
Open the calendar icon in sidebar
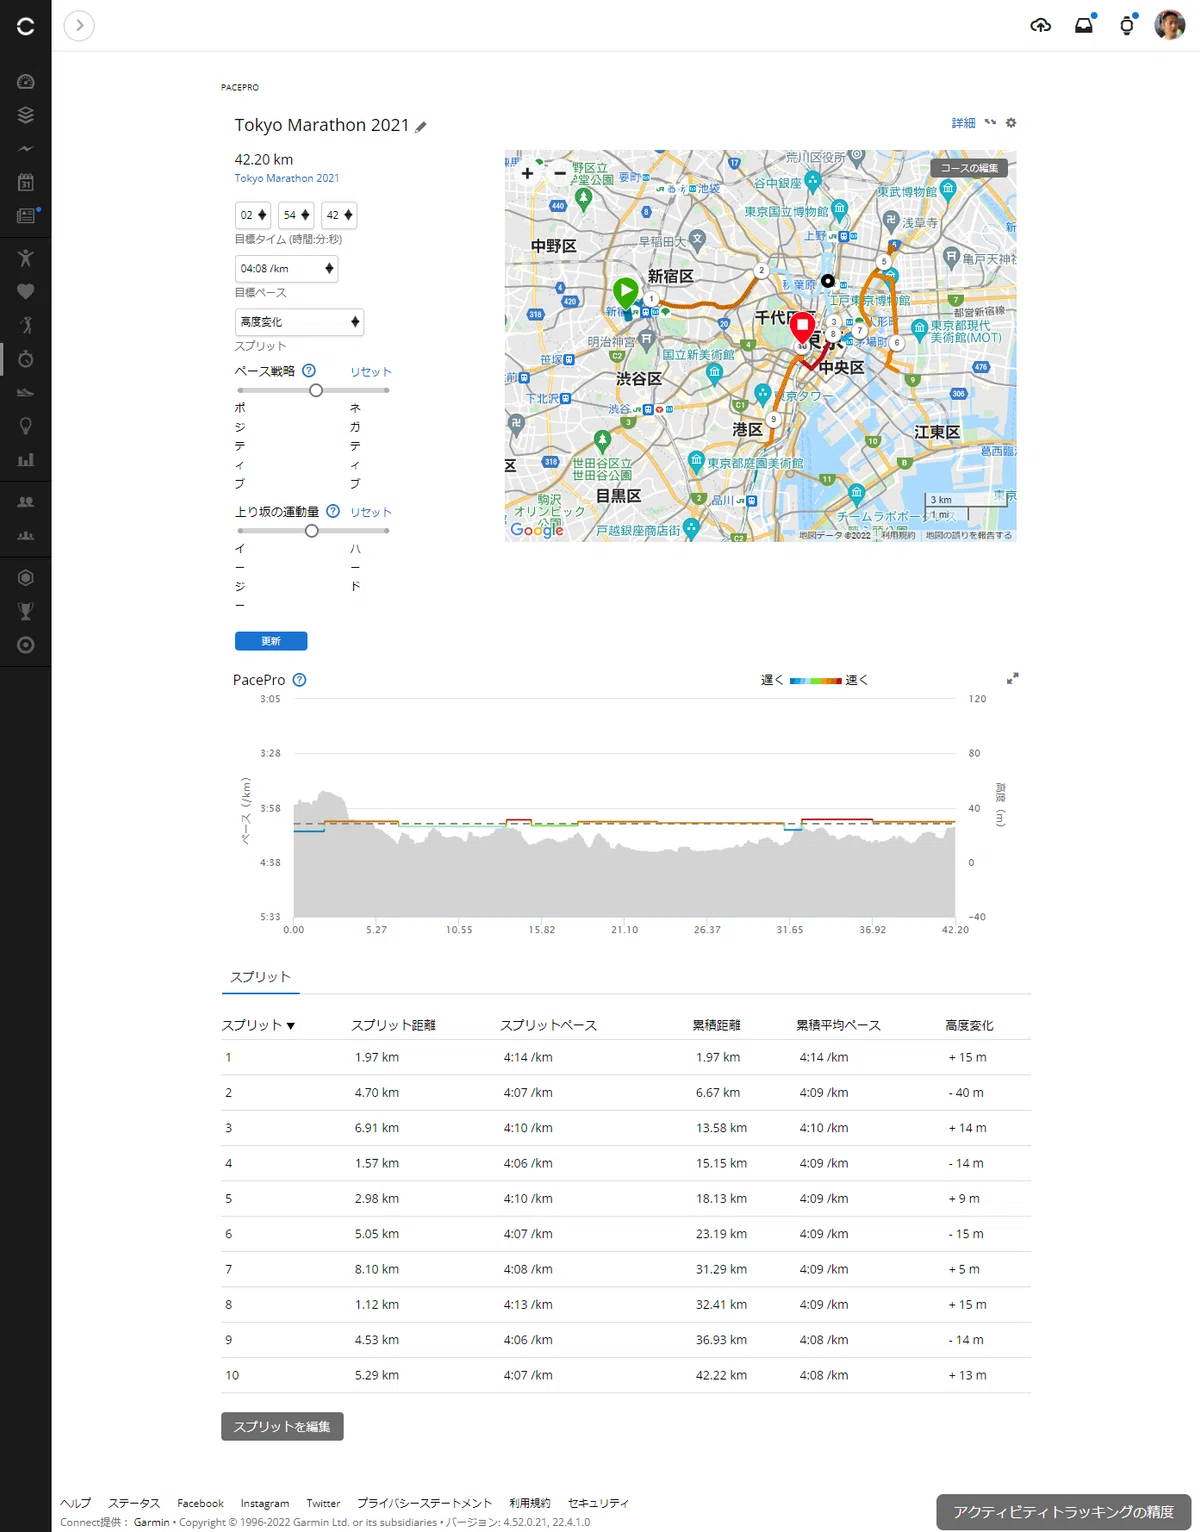(26, 182)
